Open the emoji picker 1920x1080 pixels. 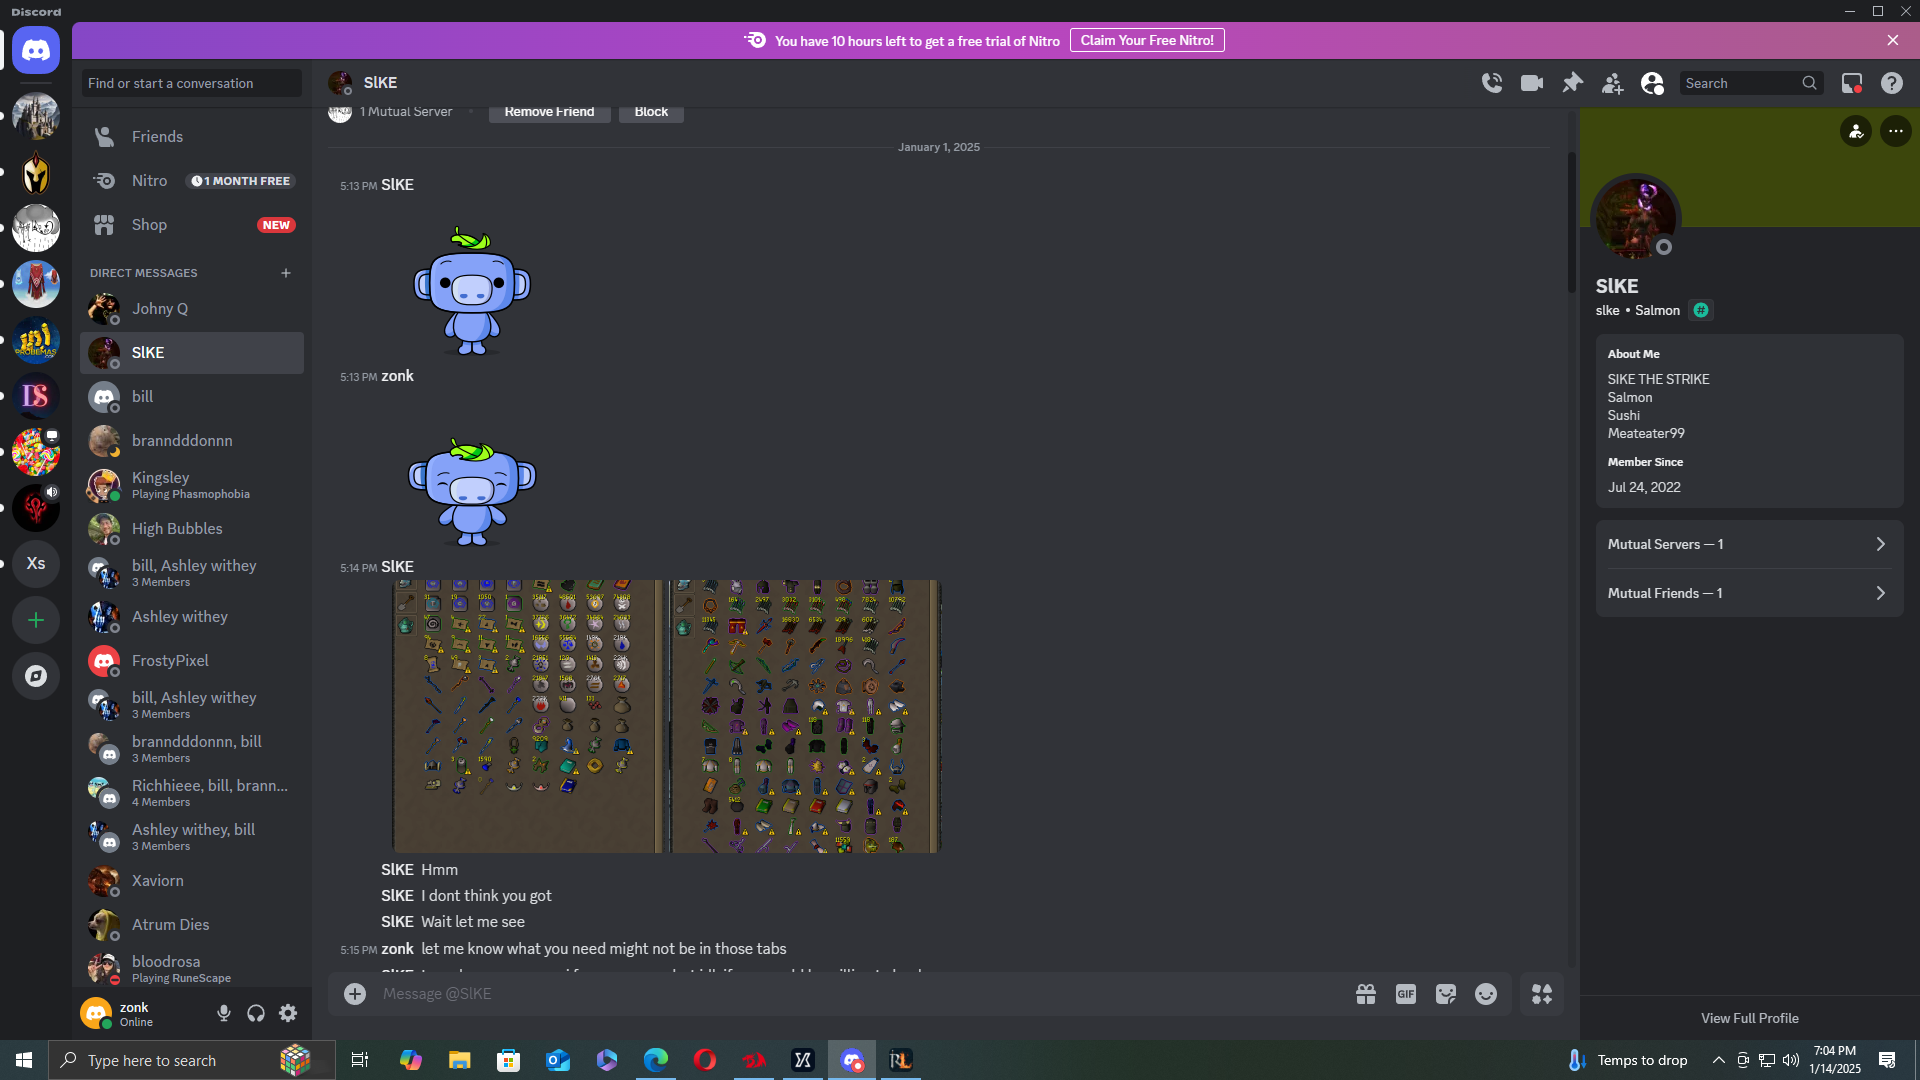click(x=1486, y=994)
